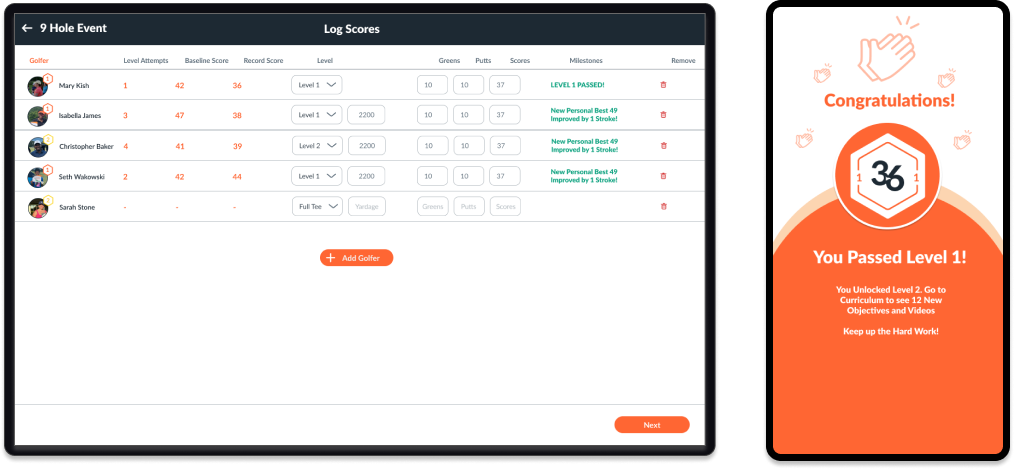Go back using the arrow beside 9 Hole Event
Screen dimensions: 1014x469
[27, 28]
